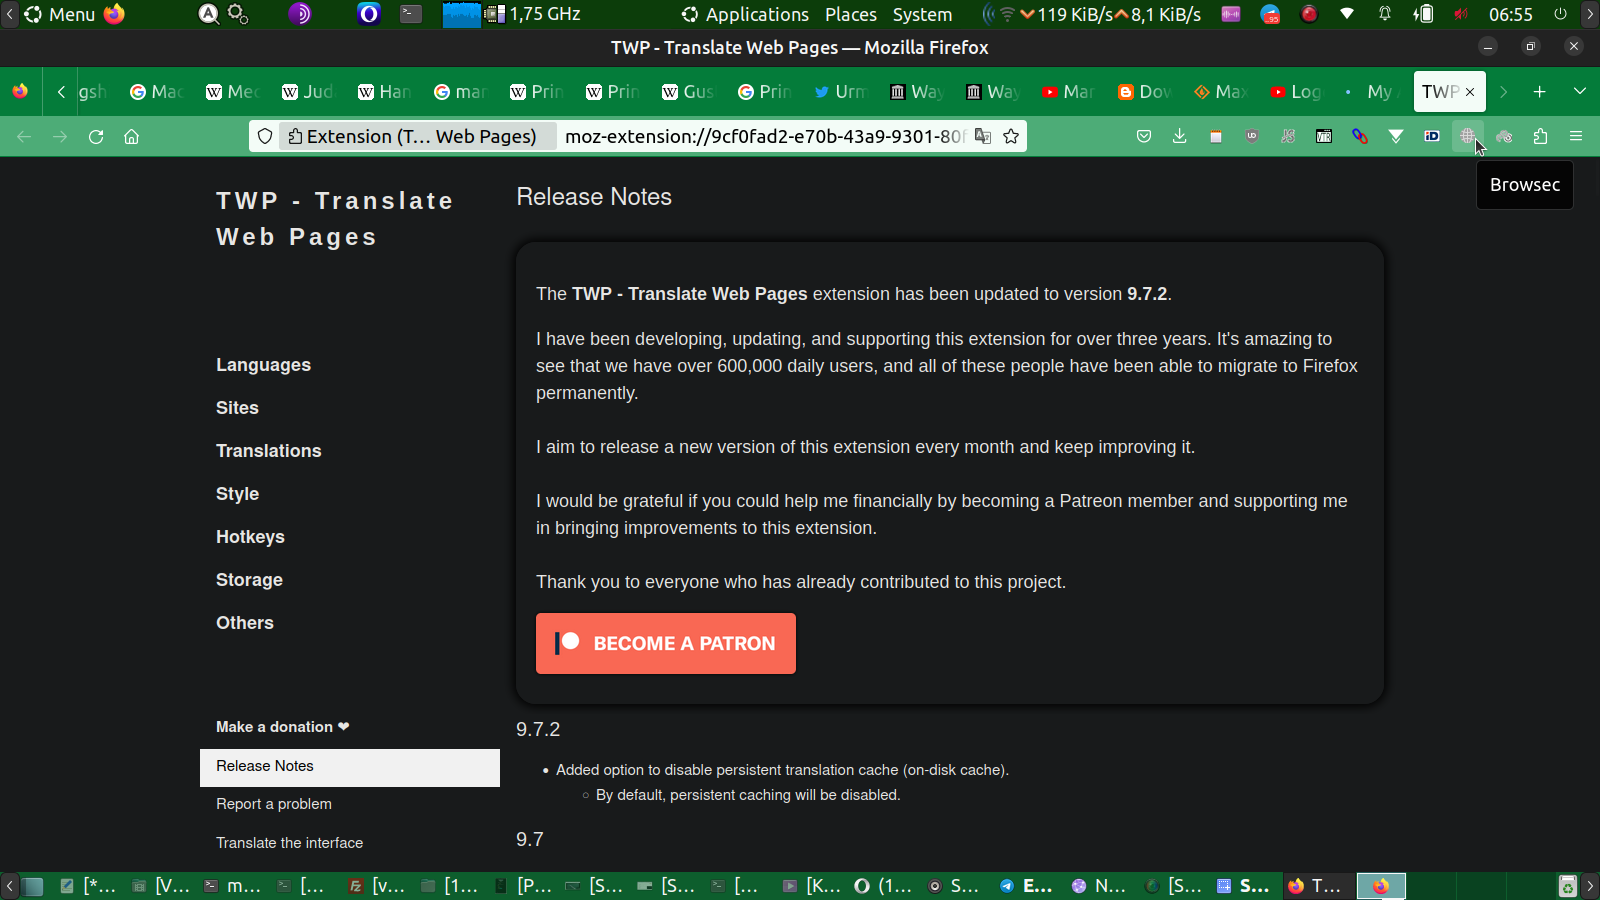Open the Extensions puzzle-piece menu
Image resolution: width=1600 pixels, height=900 pixels.
tap(1540, 137)
